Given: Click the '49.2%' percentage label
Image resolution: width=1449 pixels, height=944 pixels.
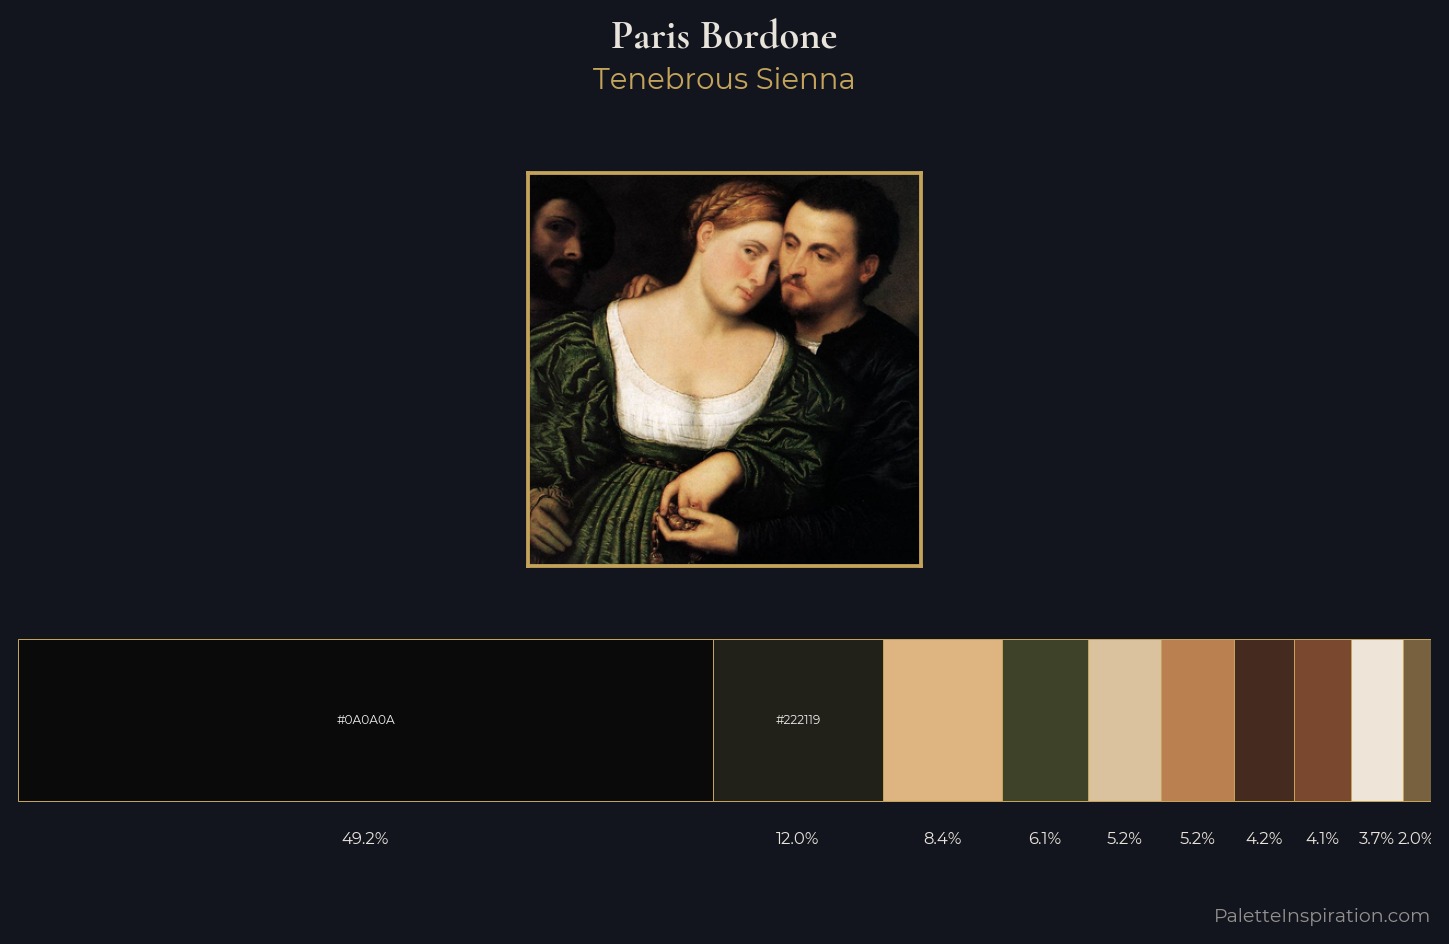Looking at the screenshot, I should 365,838.
